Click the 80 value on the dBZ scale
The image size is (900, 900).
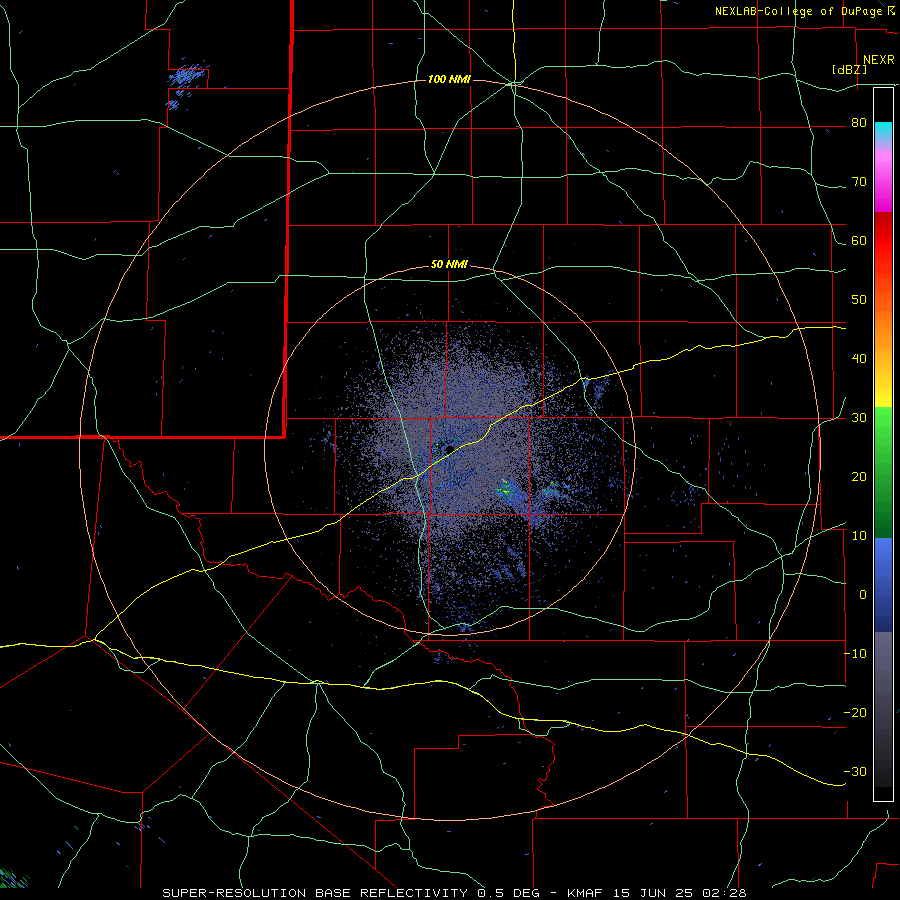point(859,123)
